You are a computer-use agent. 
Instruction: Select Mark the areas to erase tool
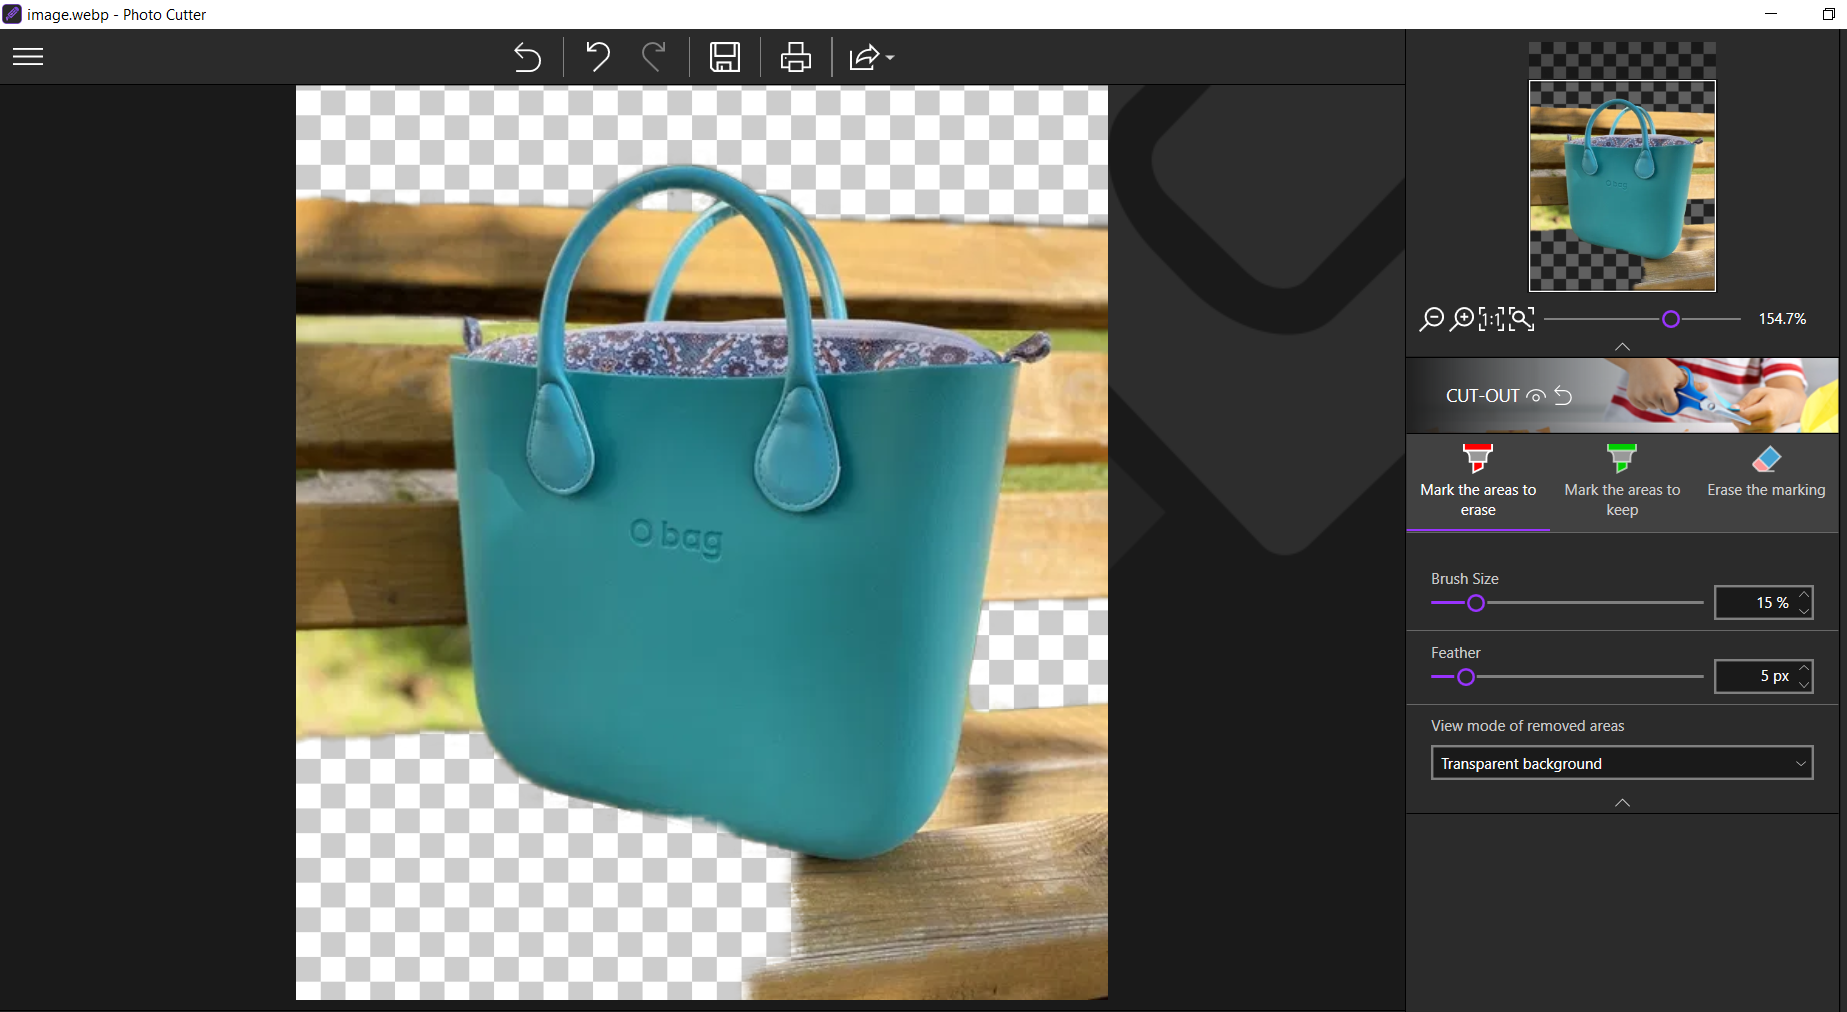(1478, 481)
